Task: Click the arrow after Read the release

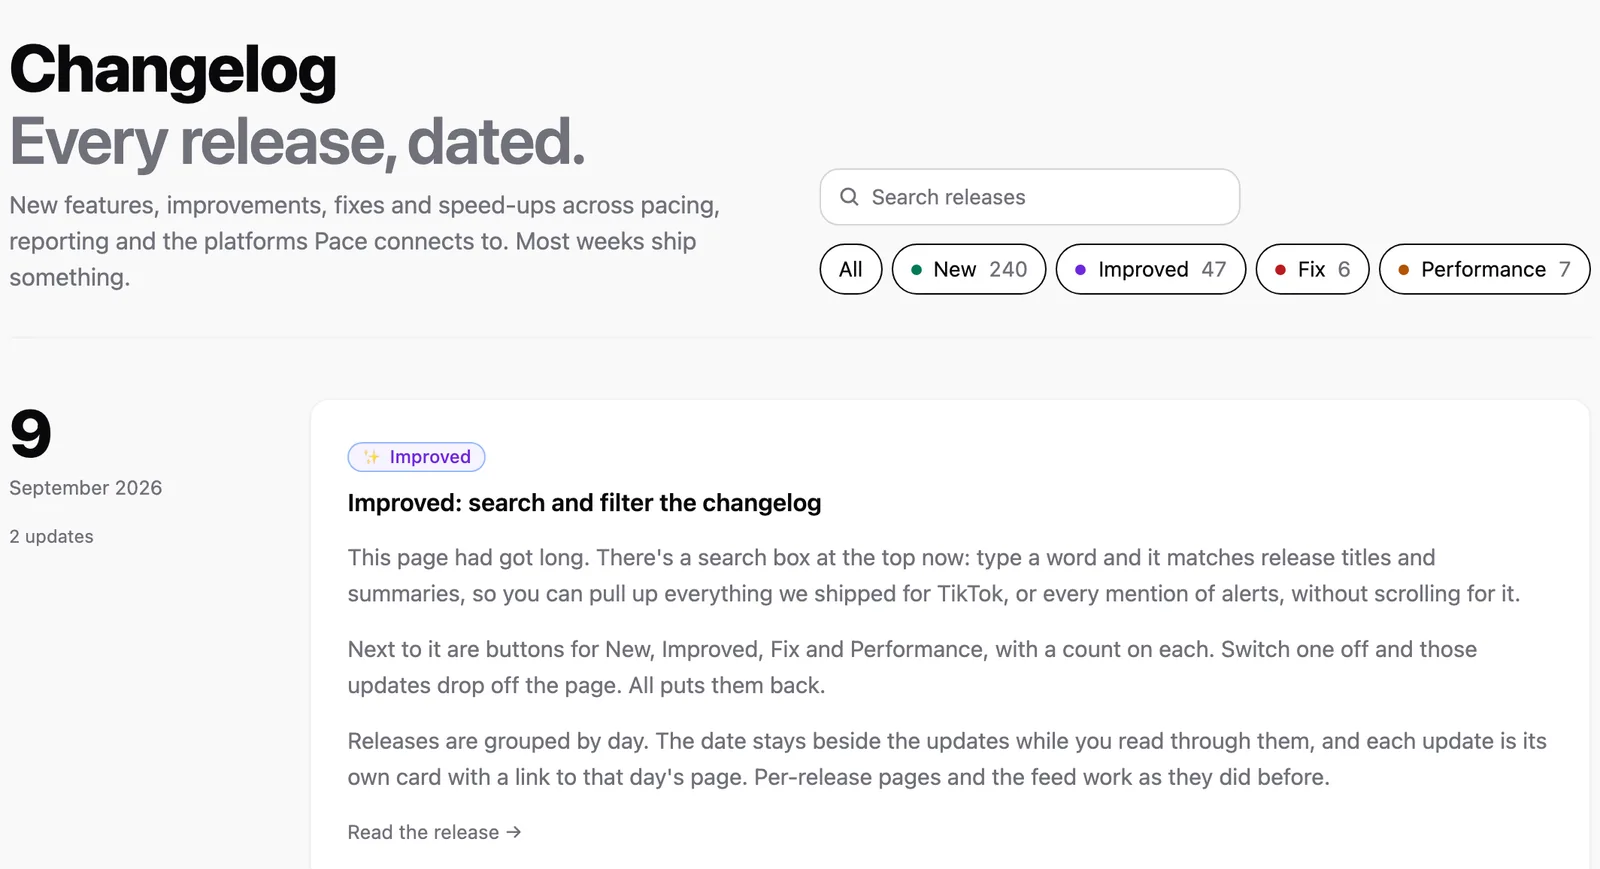Action: [514, 832]
